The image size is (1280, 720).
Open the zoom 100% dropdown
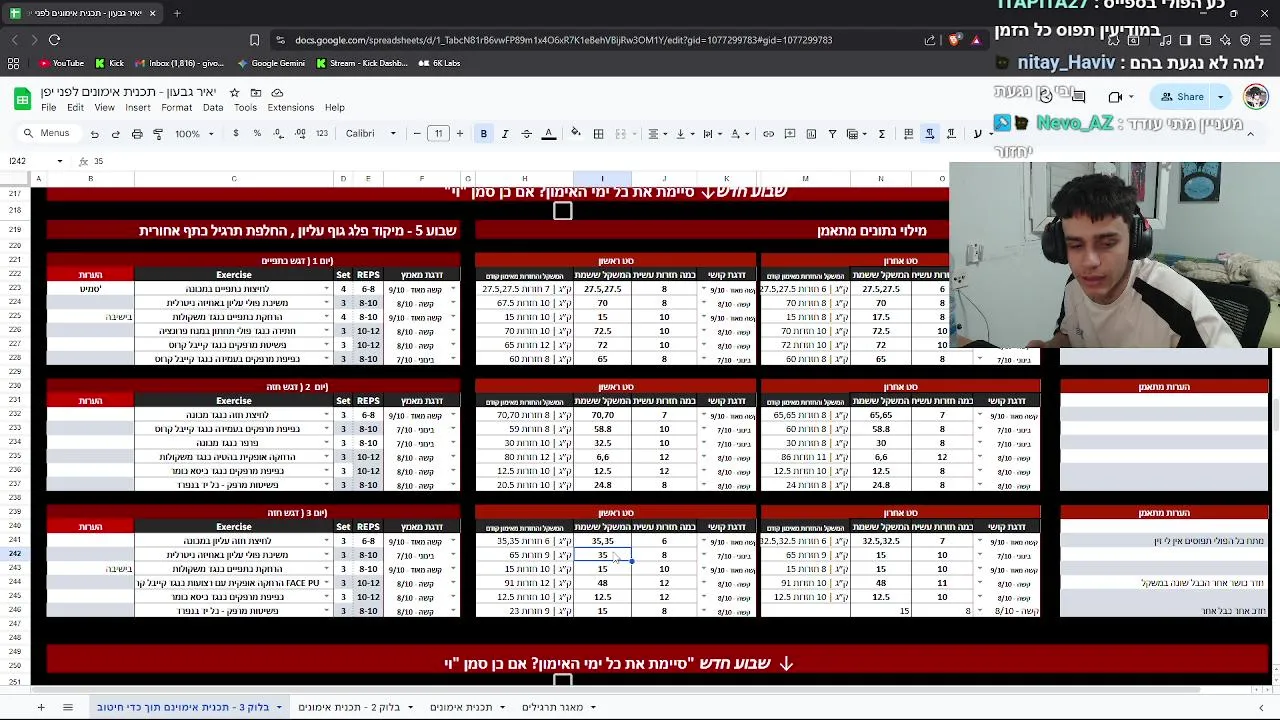pyautogui.click(x=194, y=134)
